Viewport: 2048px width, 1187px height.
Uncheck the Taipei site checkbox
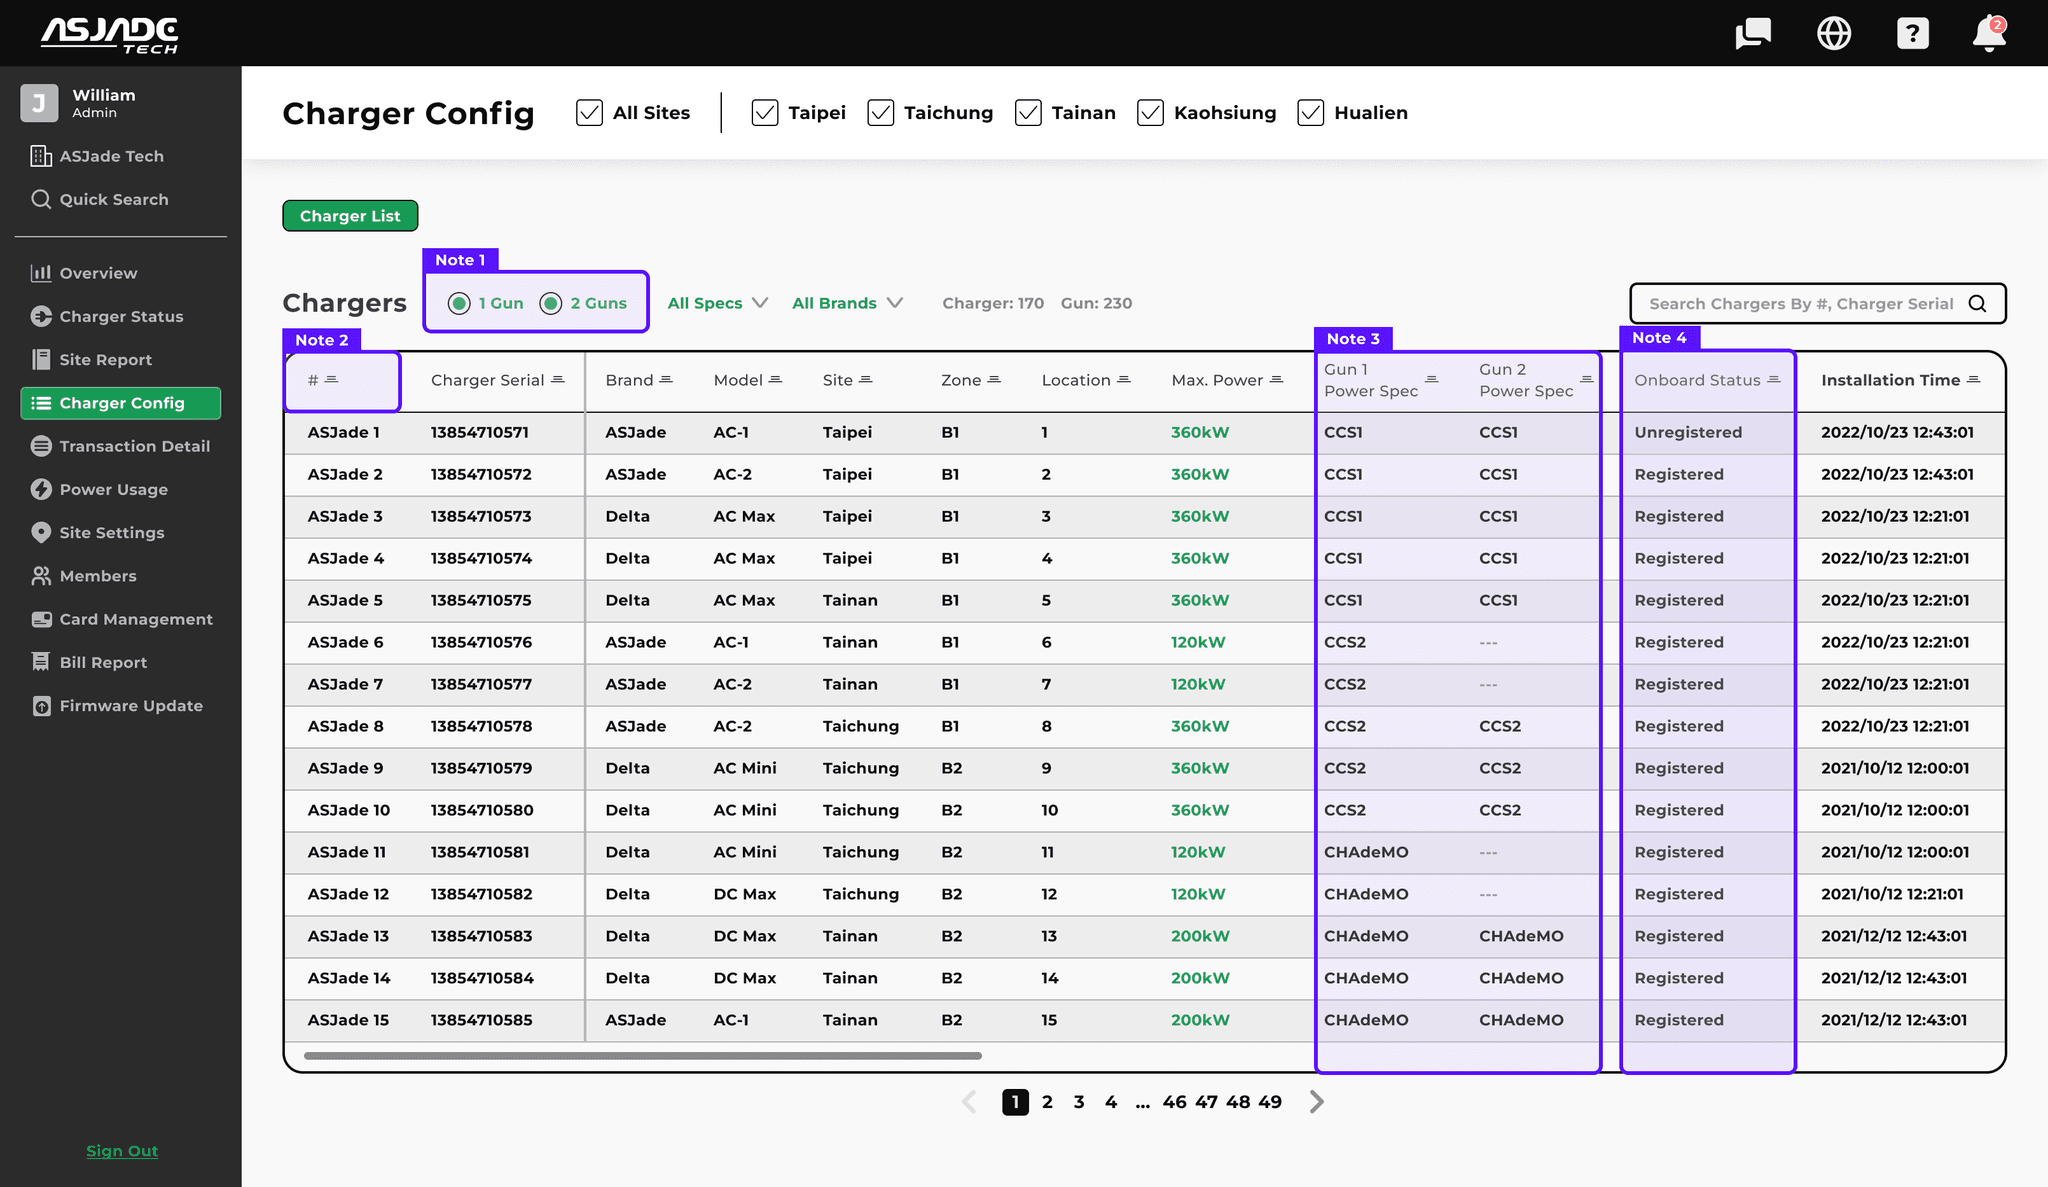[x=765, y=113]
